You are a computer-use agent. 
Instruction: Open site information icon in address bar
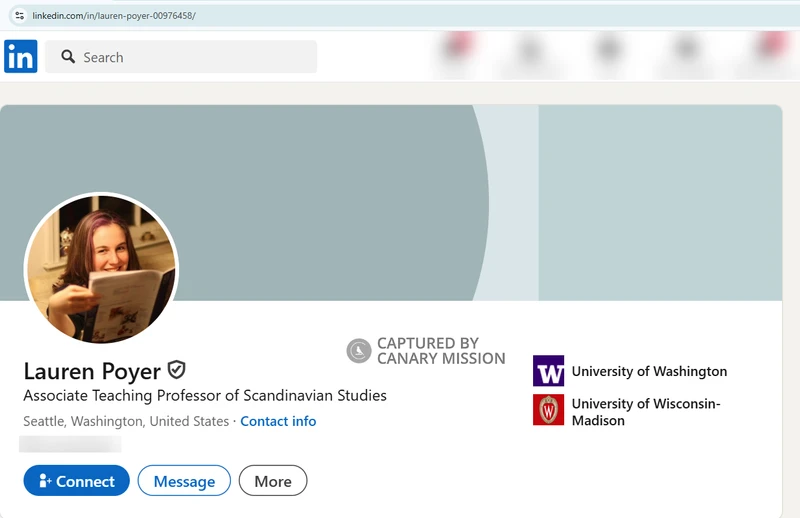19,16
